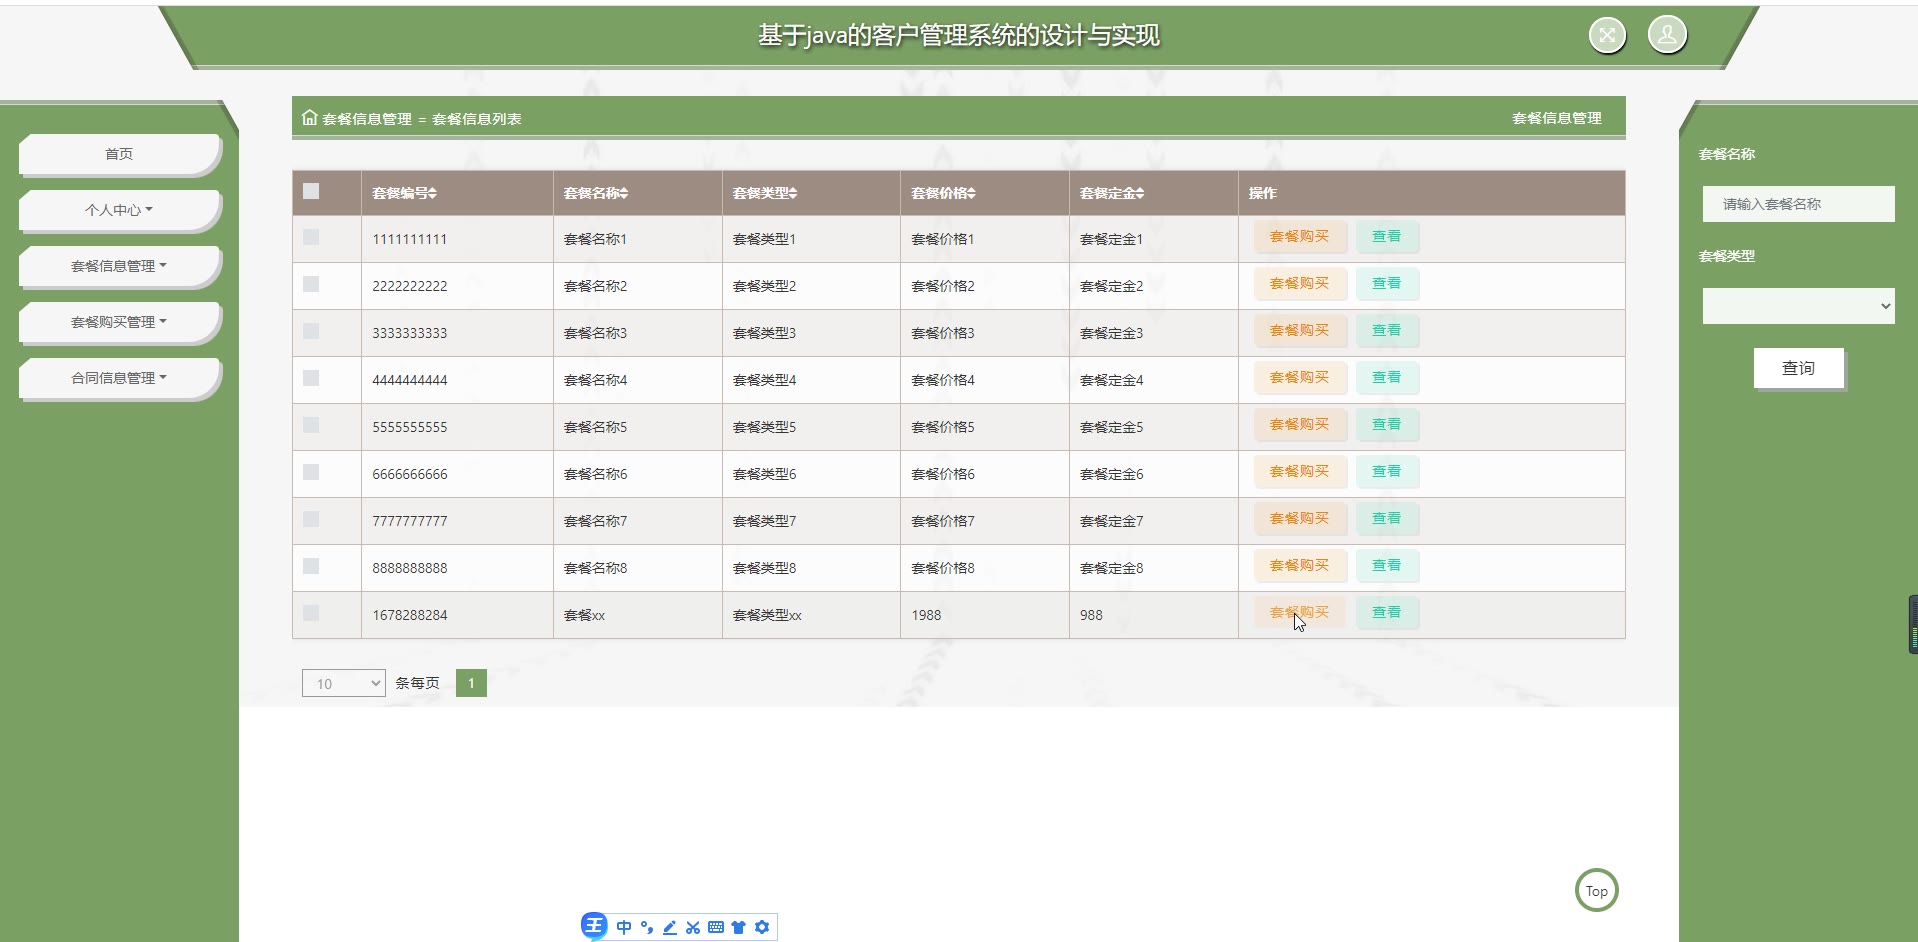Click the close/logout icon in header

point(1607,35)
